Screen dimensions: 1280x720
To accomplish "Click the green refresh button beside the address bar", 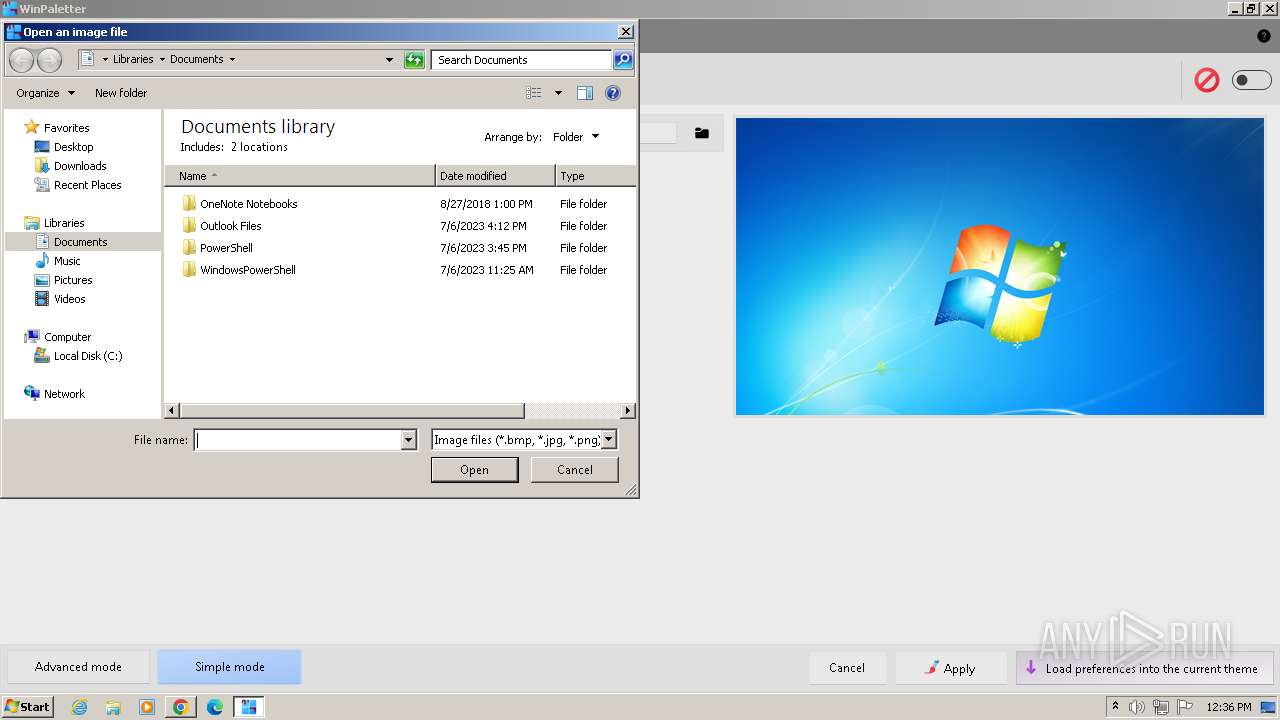I will tap(414, 60).
